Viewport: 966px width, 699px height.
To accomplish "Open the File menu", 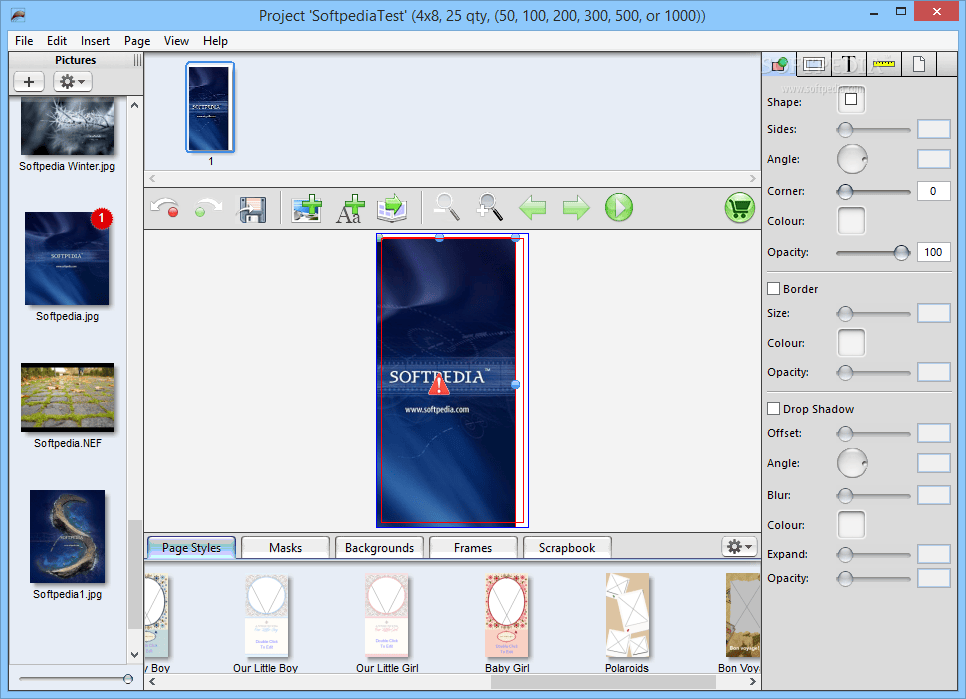I will [24, 41].
